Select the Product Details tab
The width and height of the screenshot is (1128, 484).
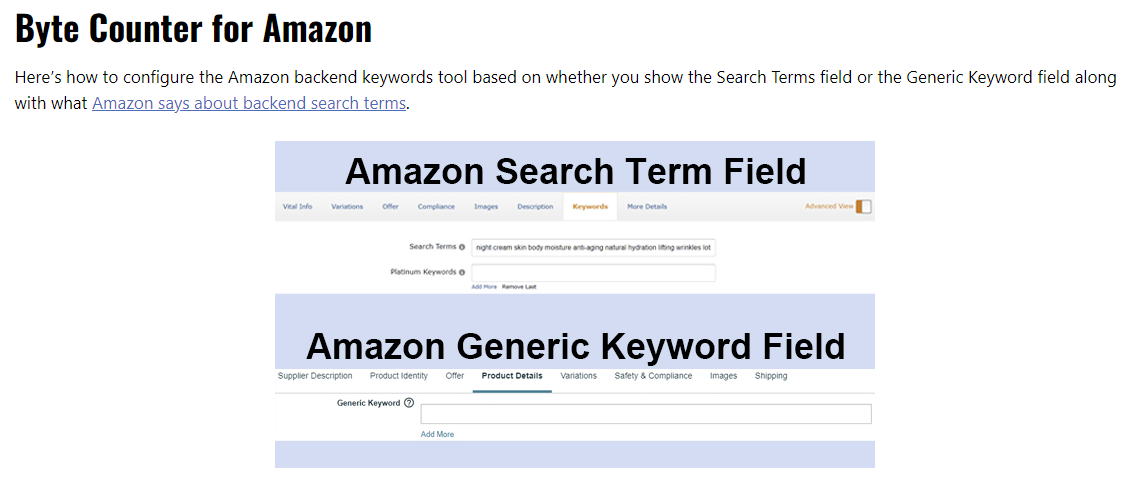[x=512, y=376]
